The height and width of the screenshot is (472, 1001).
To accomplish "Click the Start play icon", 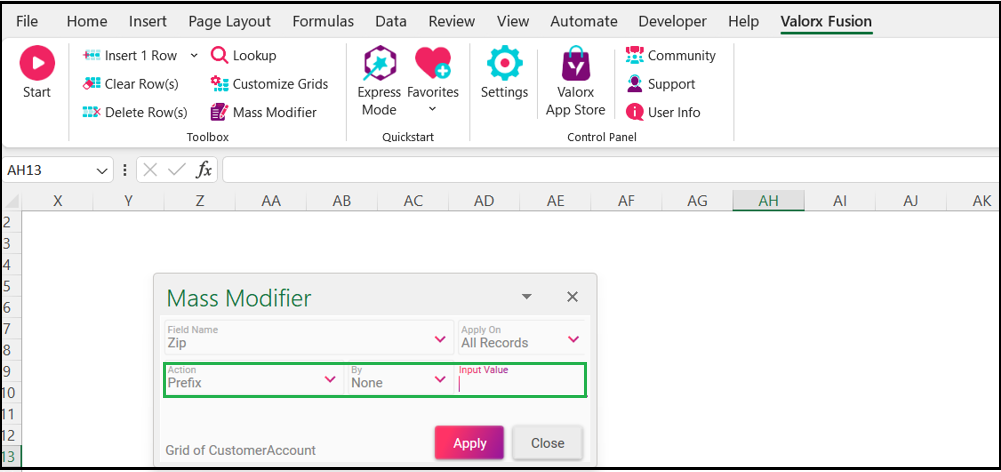I will tap(36, 63).
